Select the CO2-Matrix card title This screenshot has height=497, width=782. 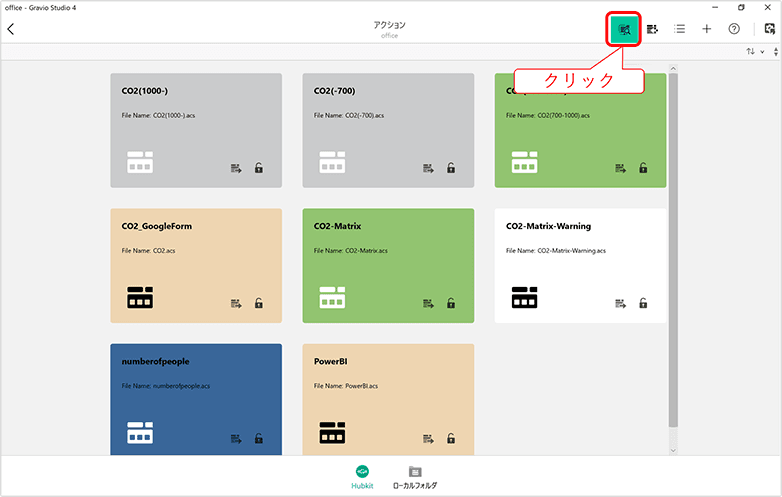(337, 226)
